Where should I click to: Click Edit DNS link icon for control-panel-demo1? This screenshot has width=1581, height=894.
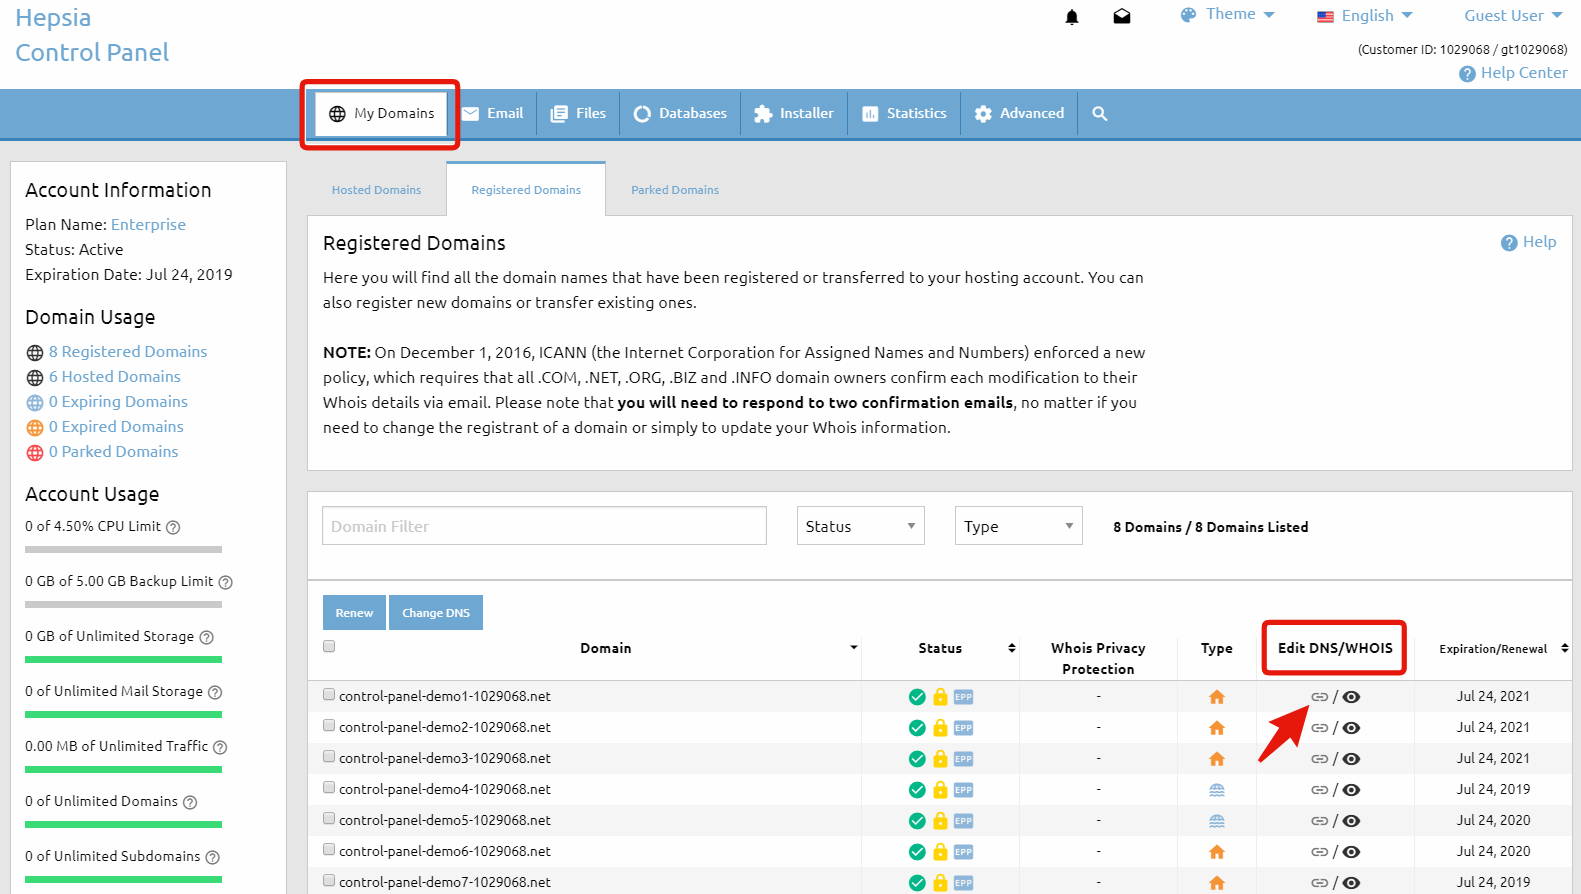(1319, 697)
